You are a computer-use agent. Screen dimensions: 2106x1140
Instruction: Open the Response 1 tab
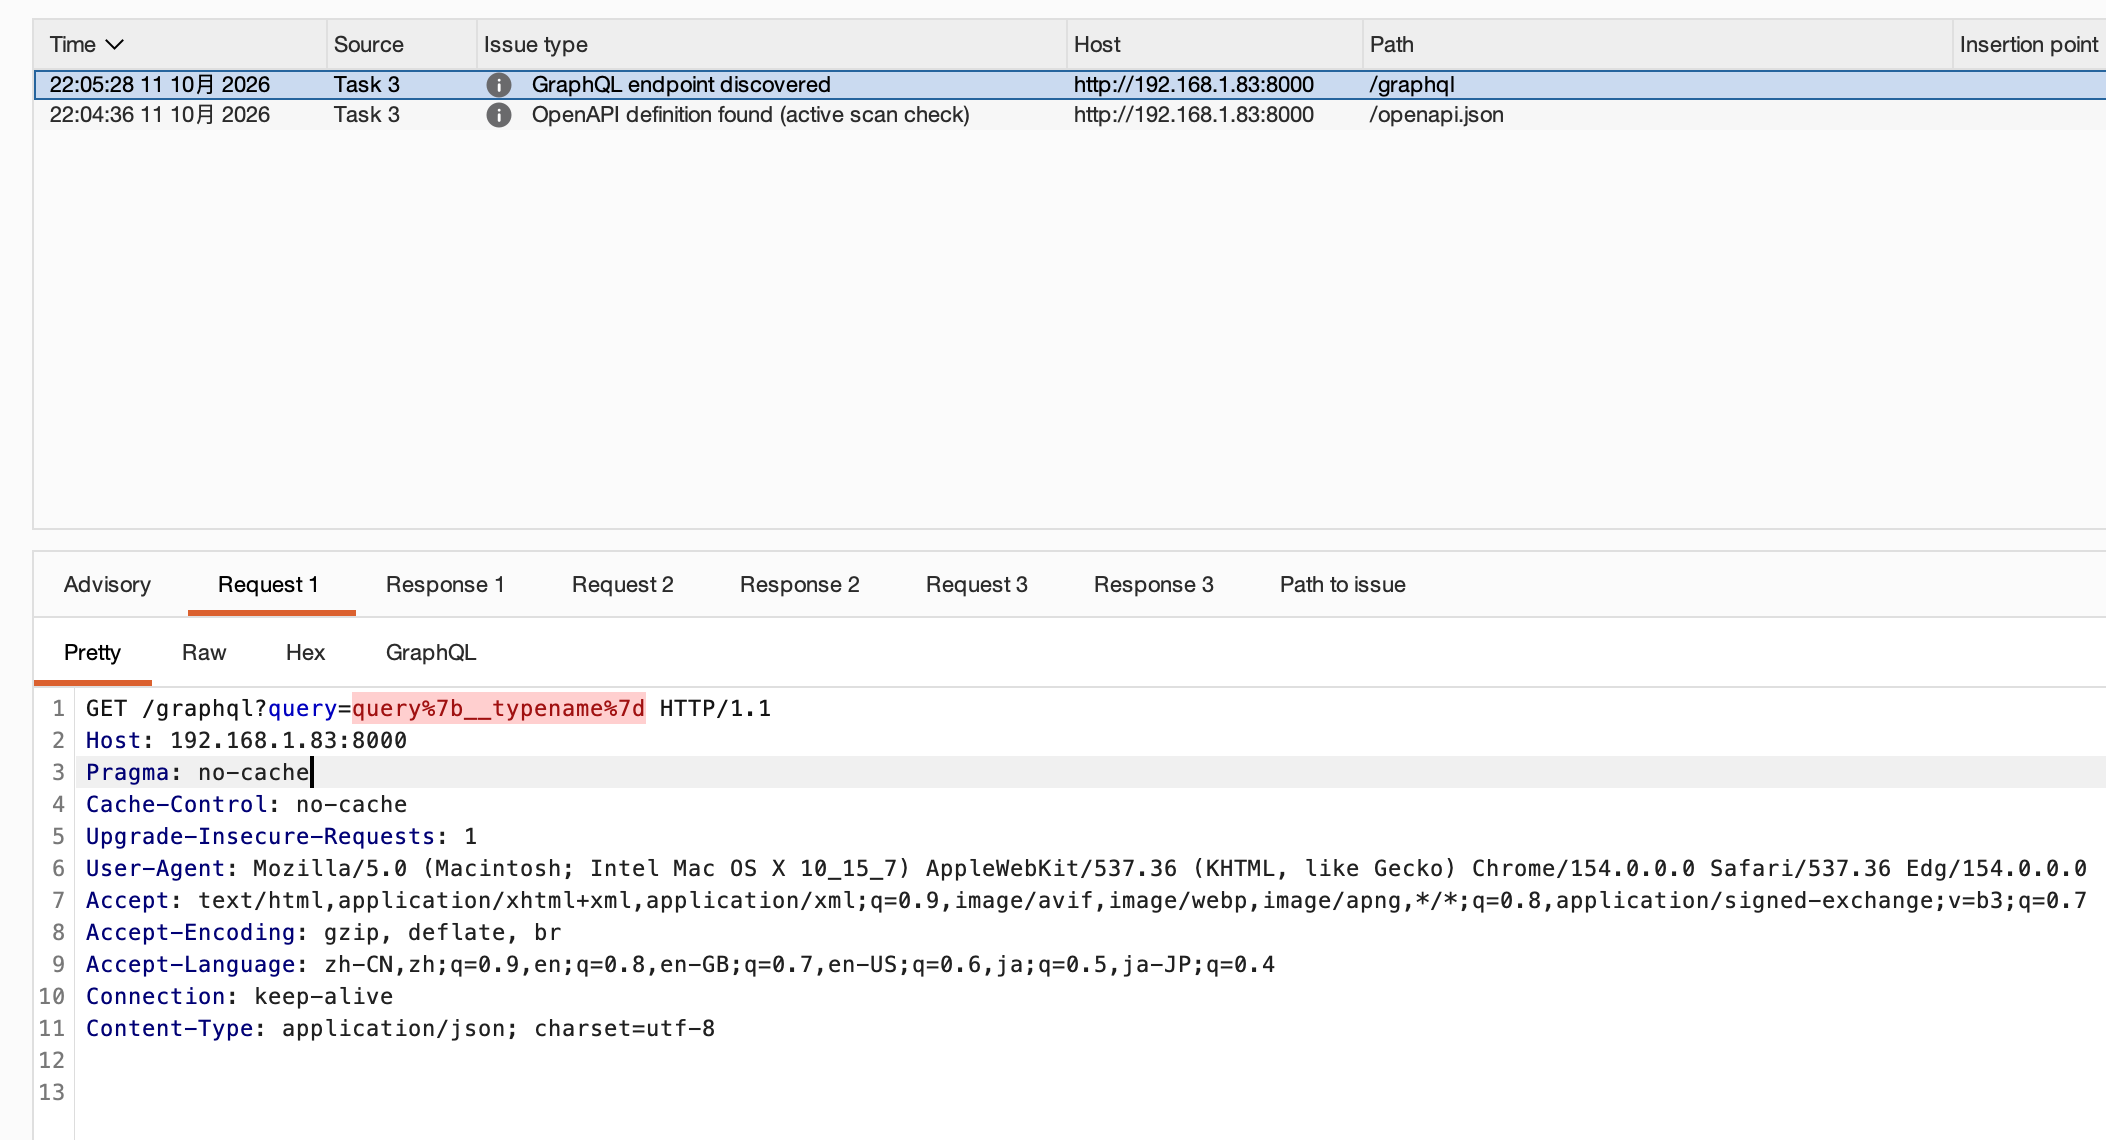click(x=445, y=585)
